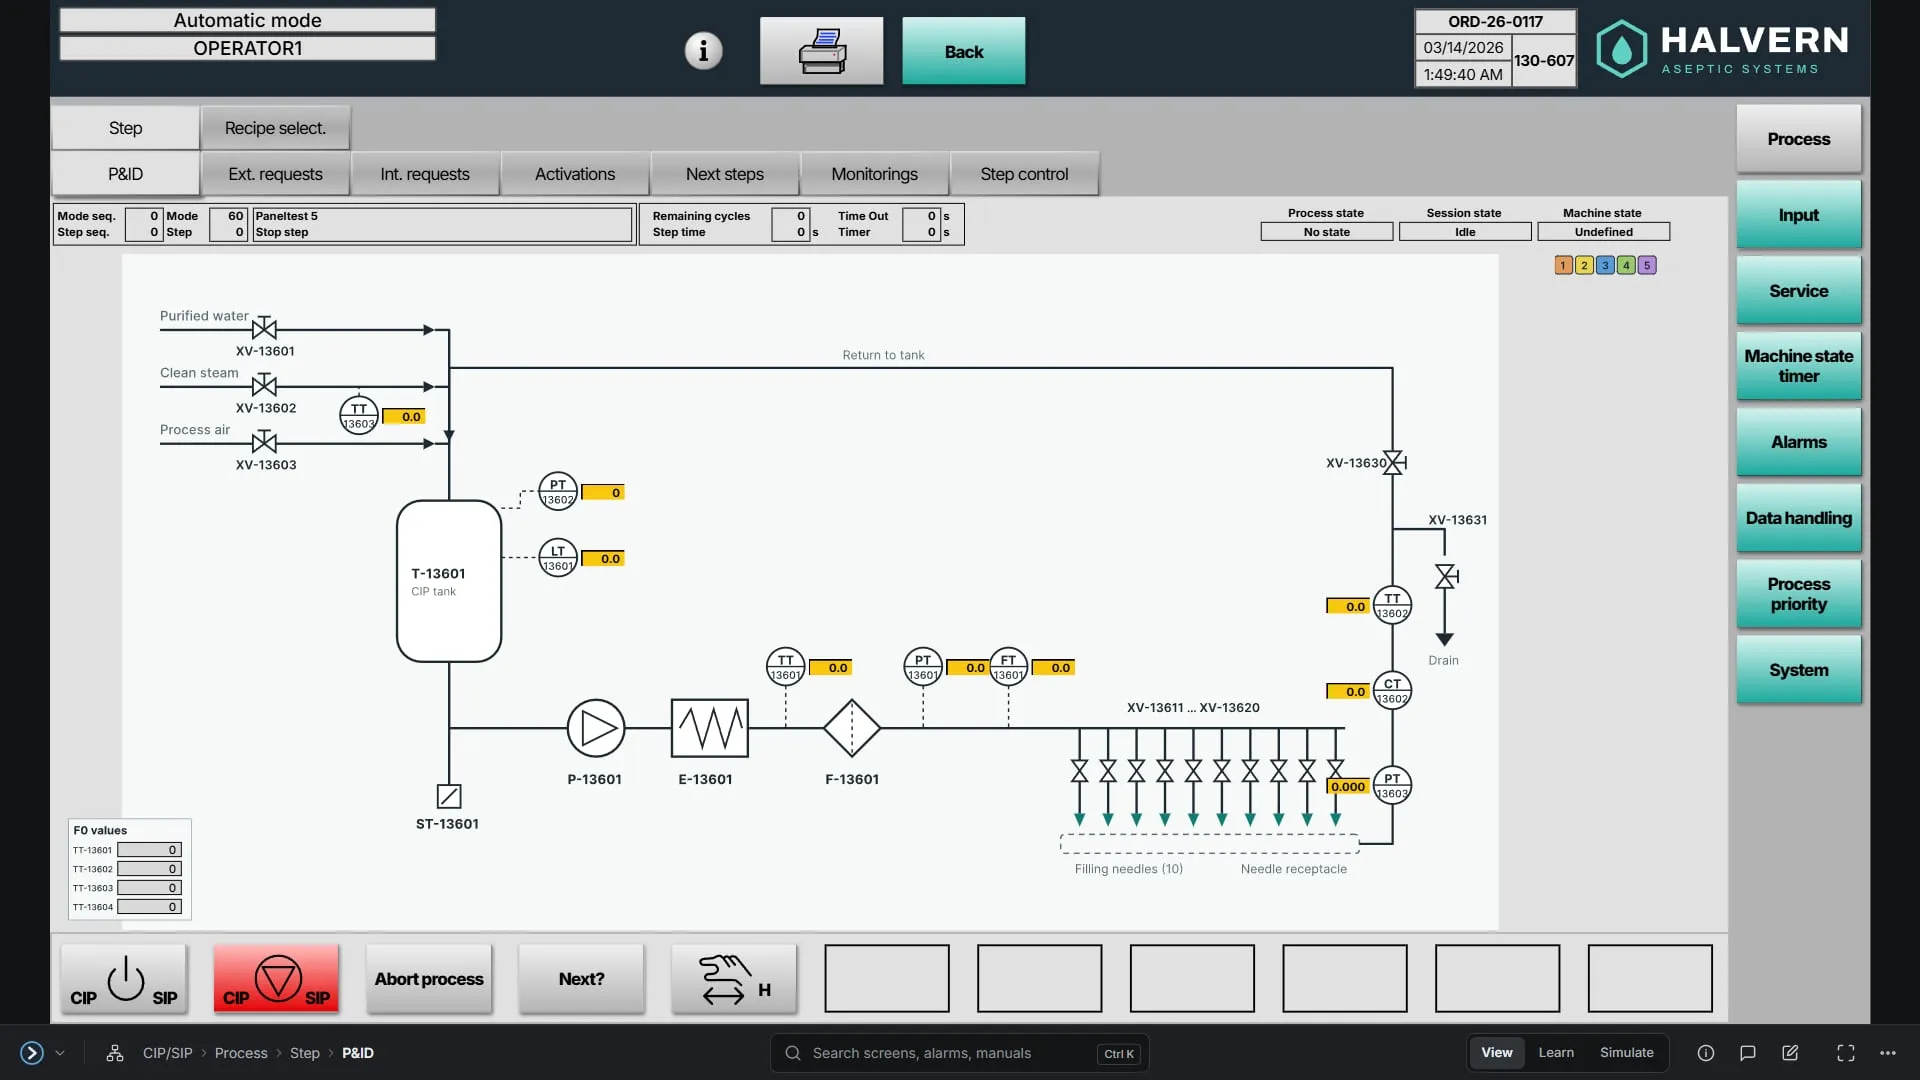This screenshot has width=1920, height=1080.
Task: Click the information icon in header
Action: (x=703, y=50)
